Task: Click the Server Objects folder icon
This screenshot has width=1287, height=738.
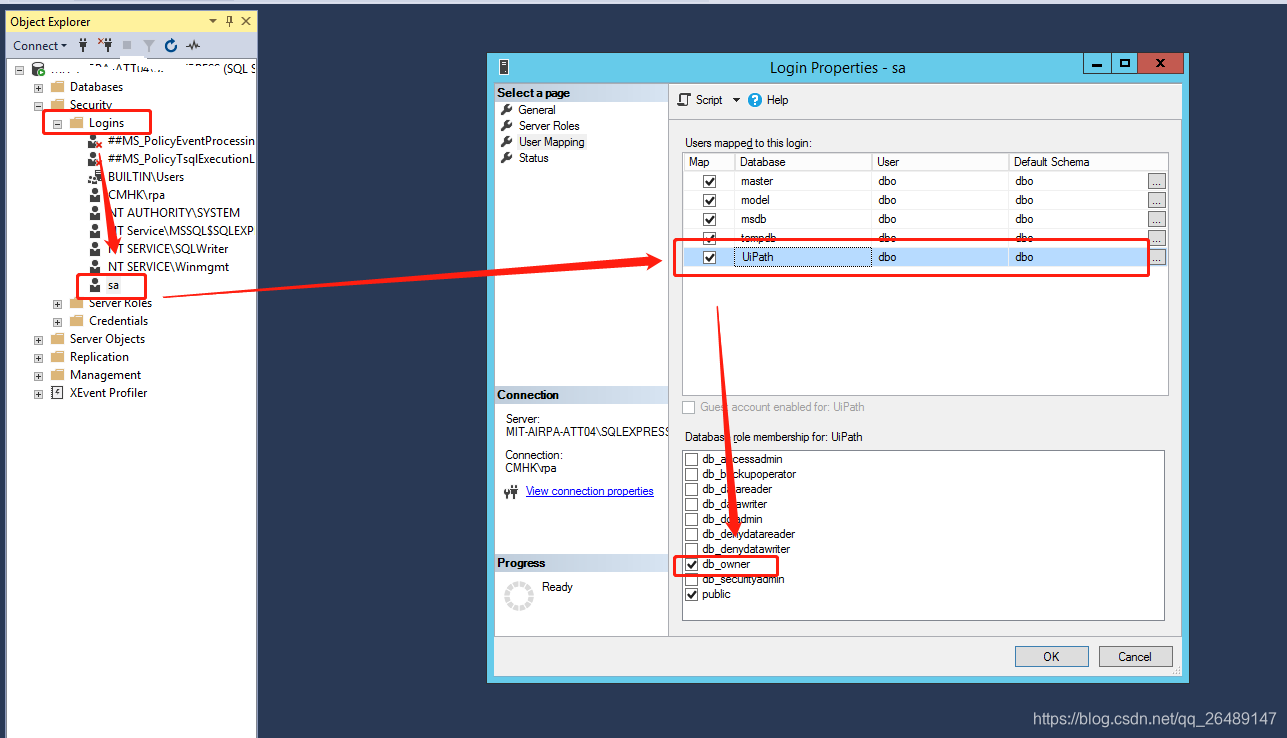Action: (57, 339)
